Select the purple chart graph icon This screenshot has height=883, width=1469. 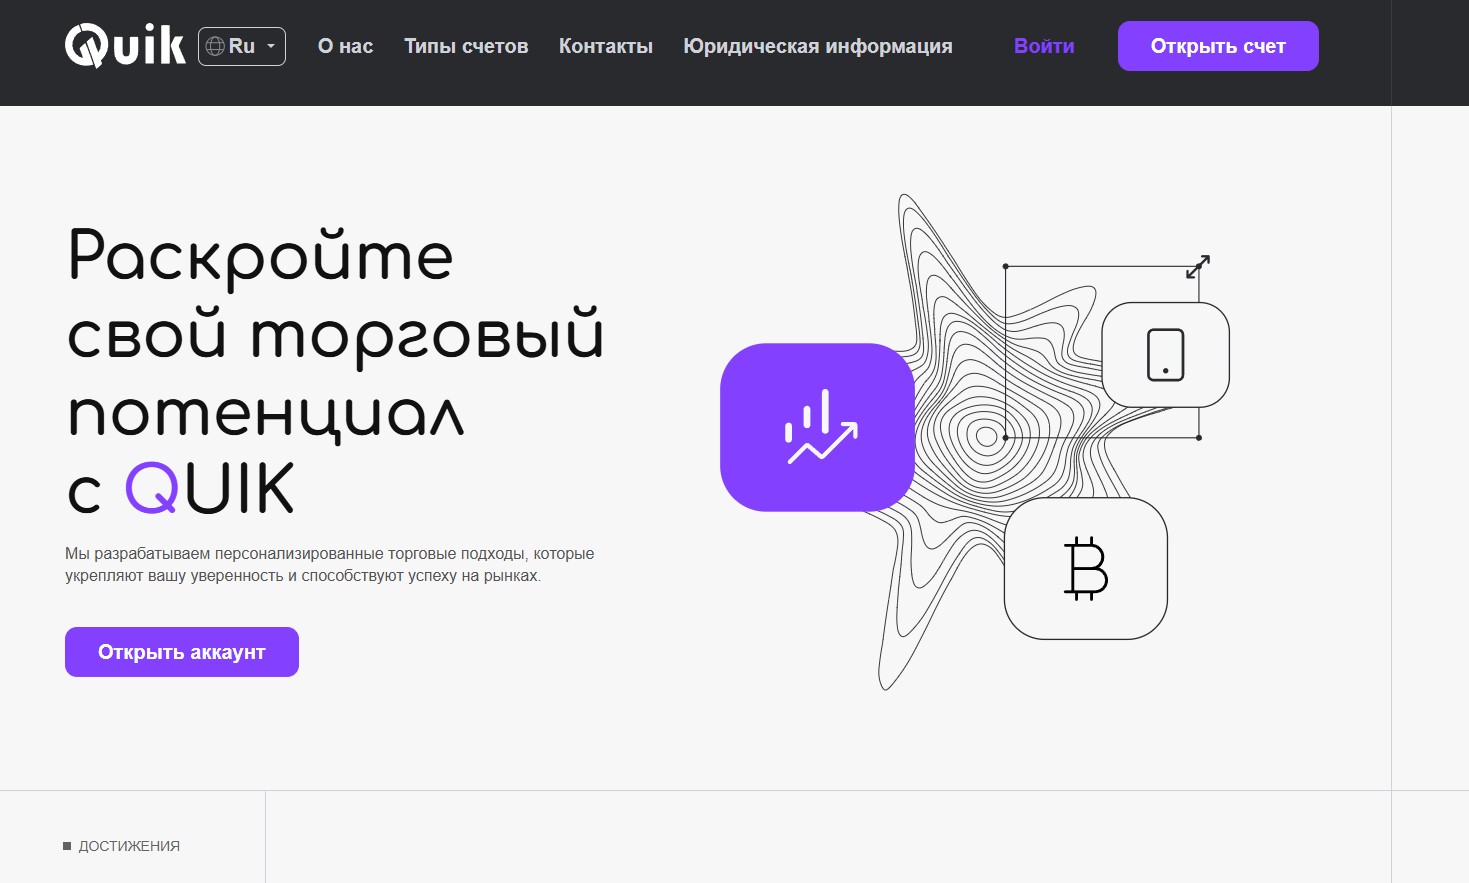pyautogui.click(x=817, y=427)
